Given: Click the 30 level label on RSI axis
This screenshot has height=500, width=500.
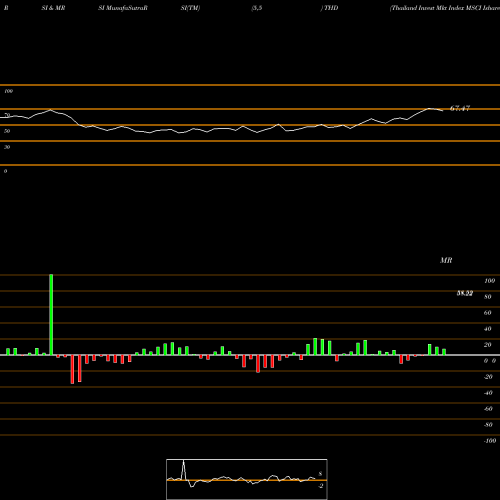Looking at the screenshot, I should (x=7, y=147).
